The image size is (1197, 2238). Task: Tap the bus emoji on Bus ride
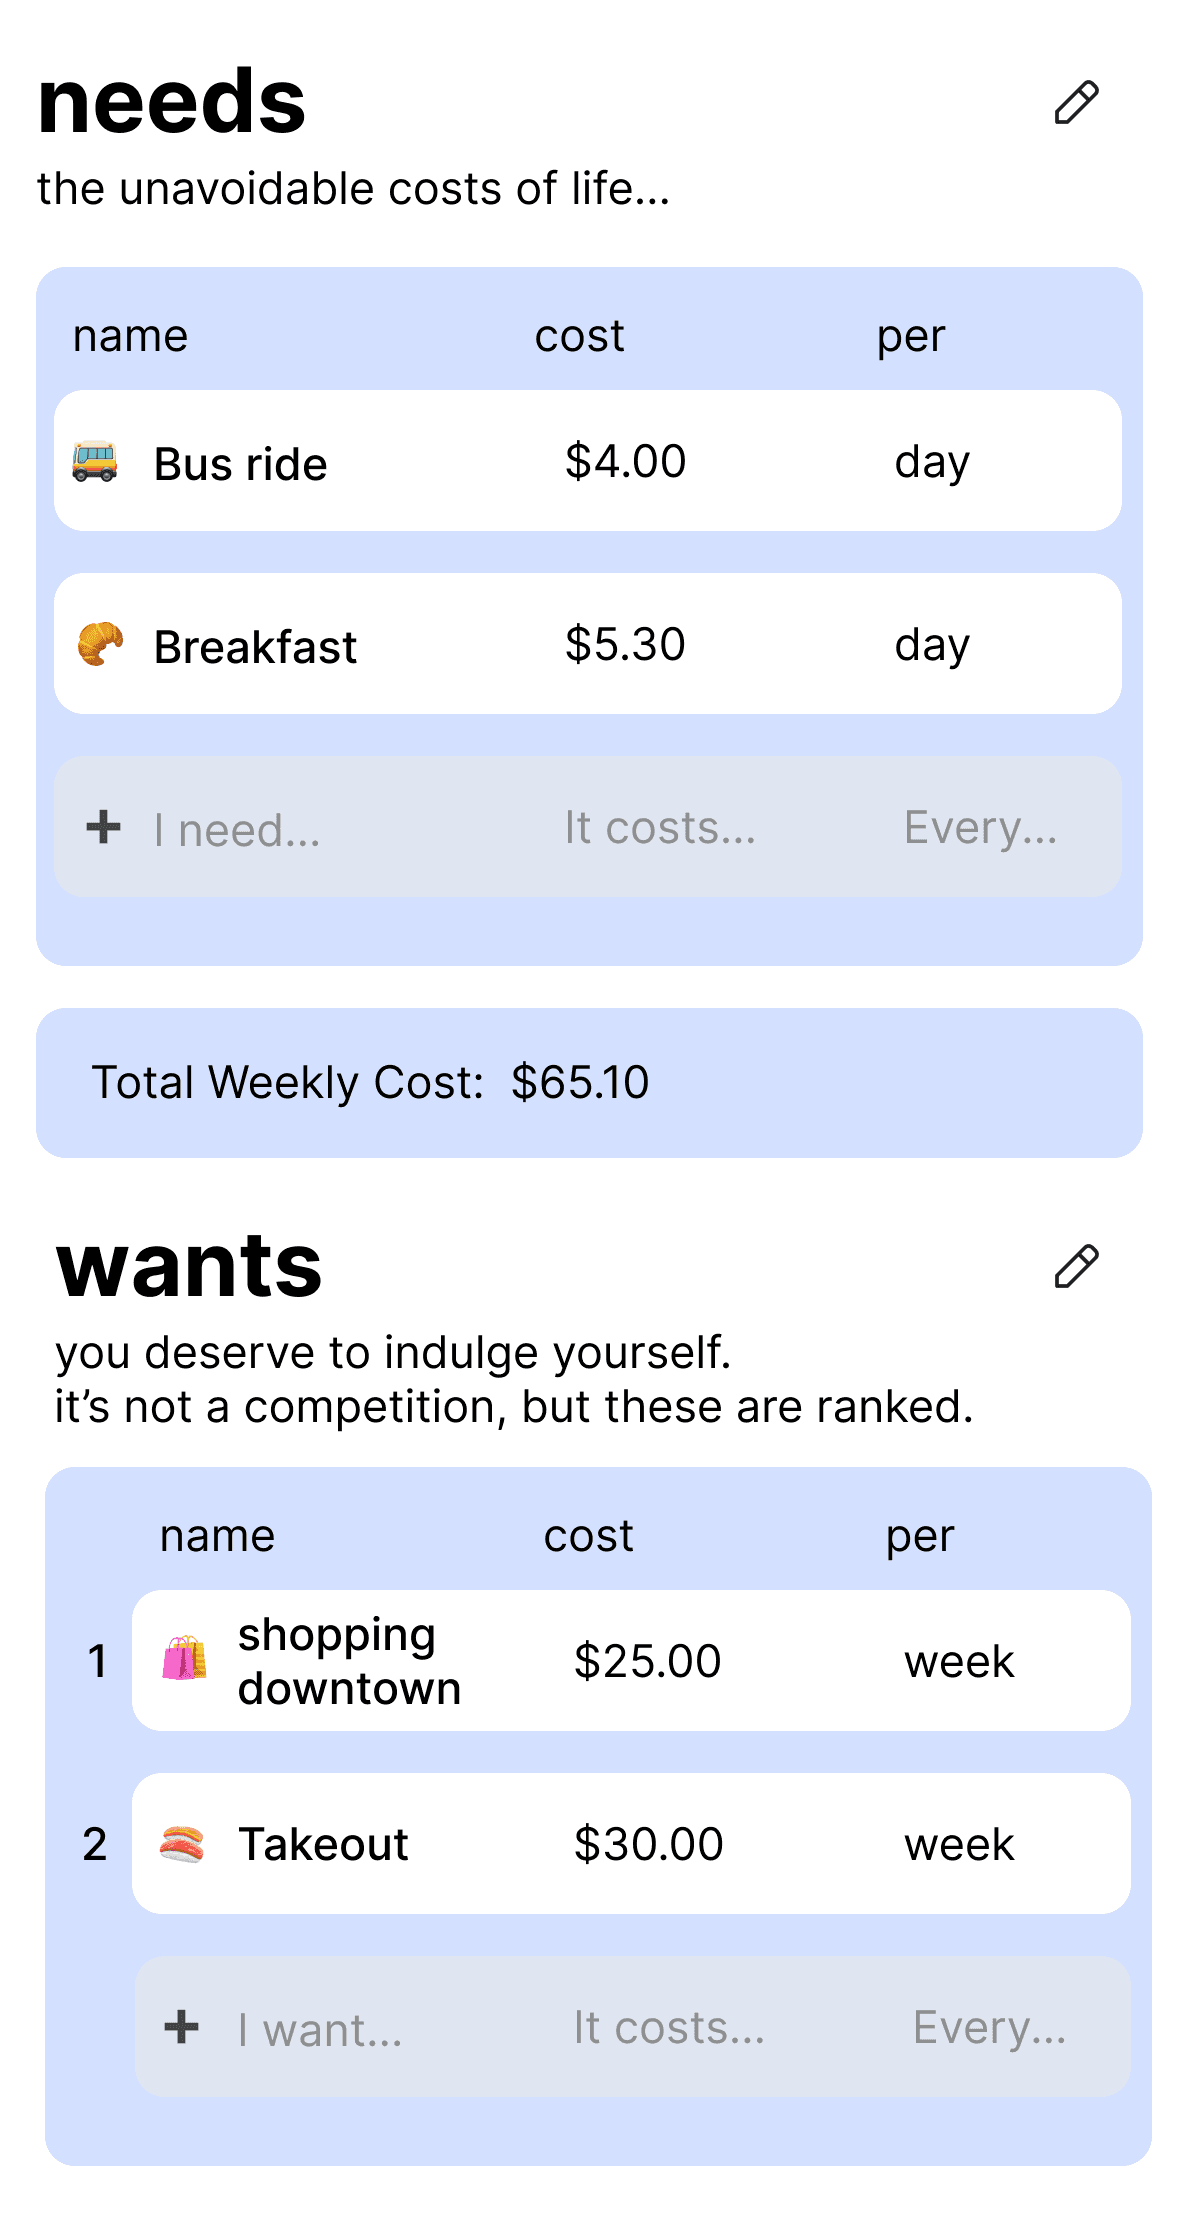95,462
